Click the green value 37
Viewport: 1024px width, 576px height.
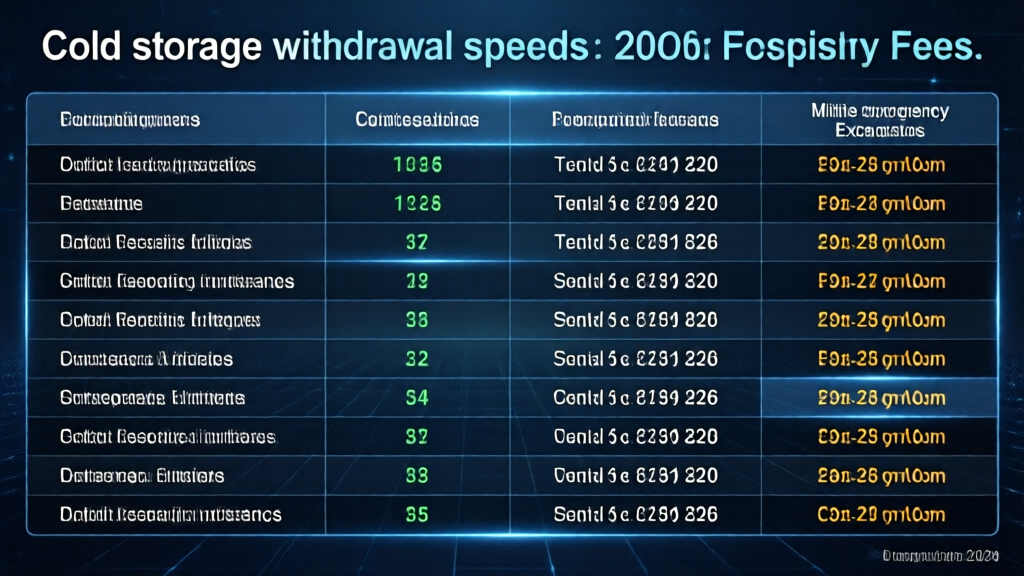[x=417, y=242]
